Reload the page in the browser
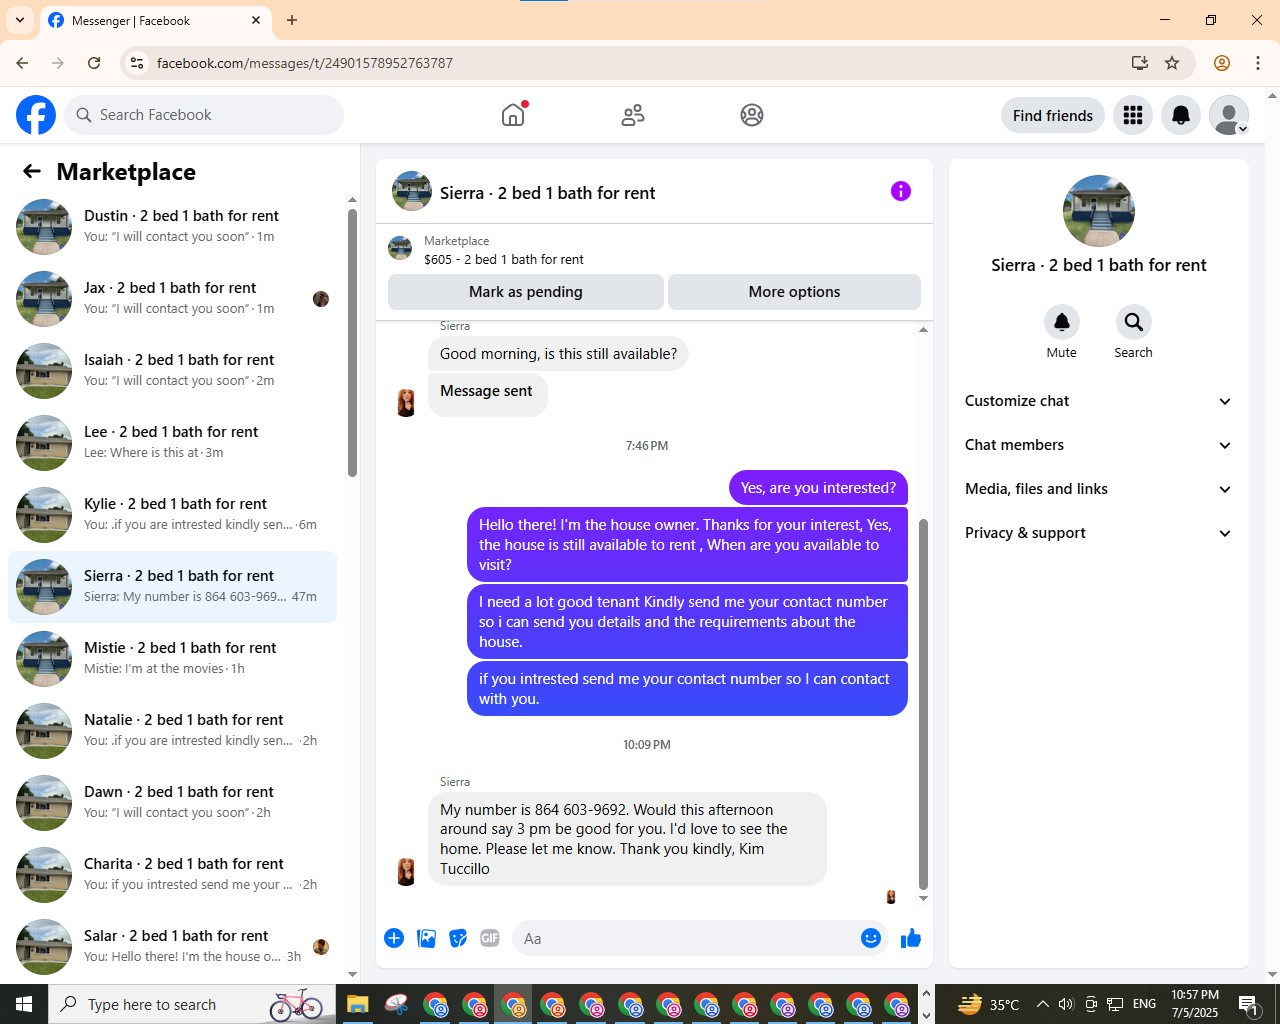Image resolution: width=1280 pixels, height=1024 pixels. 94,63
